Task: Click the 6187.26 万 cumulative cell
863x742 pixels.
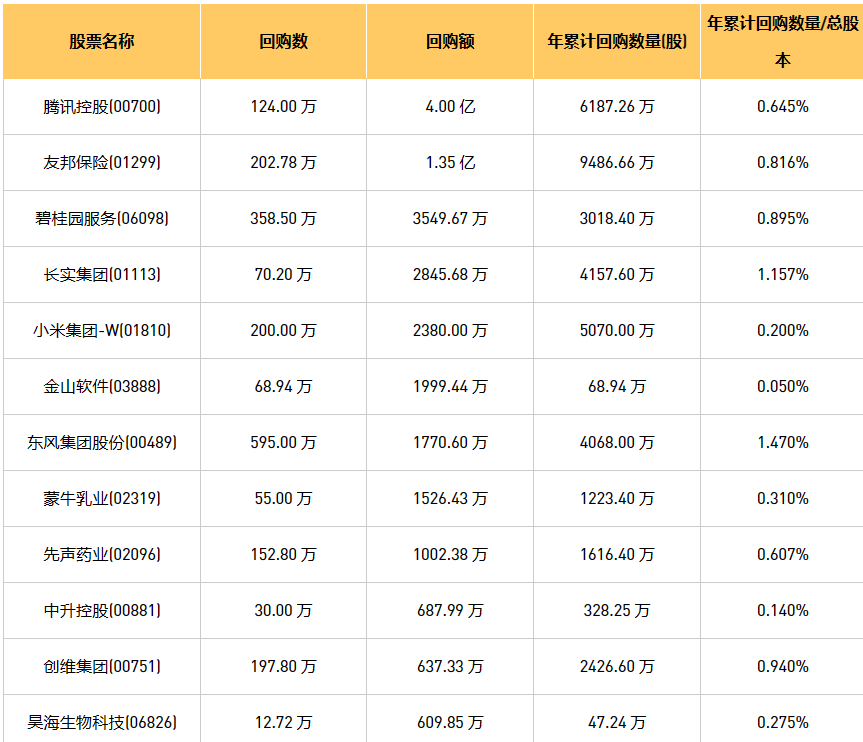Action: pos(616,107)
